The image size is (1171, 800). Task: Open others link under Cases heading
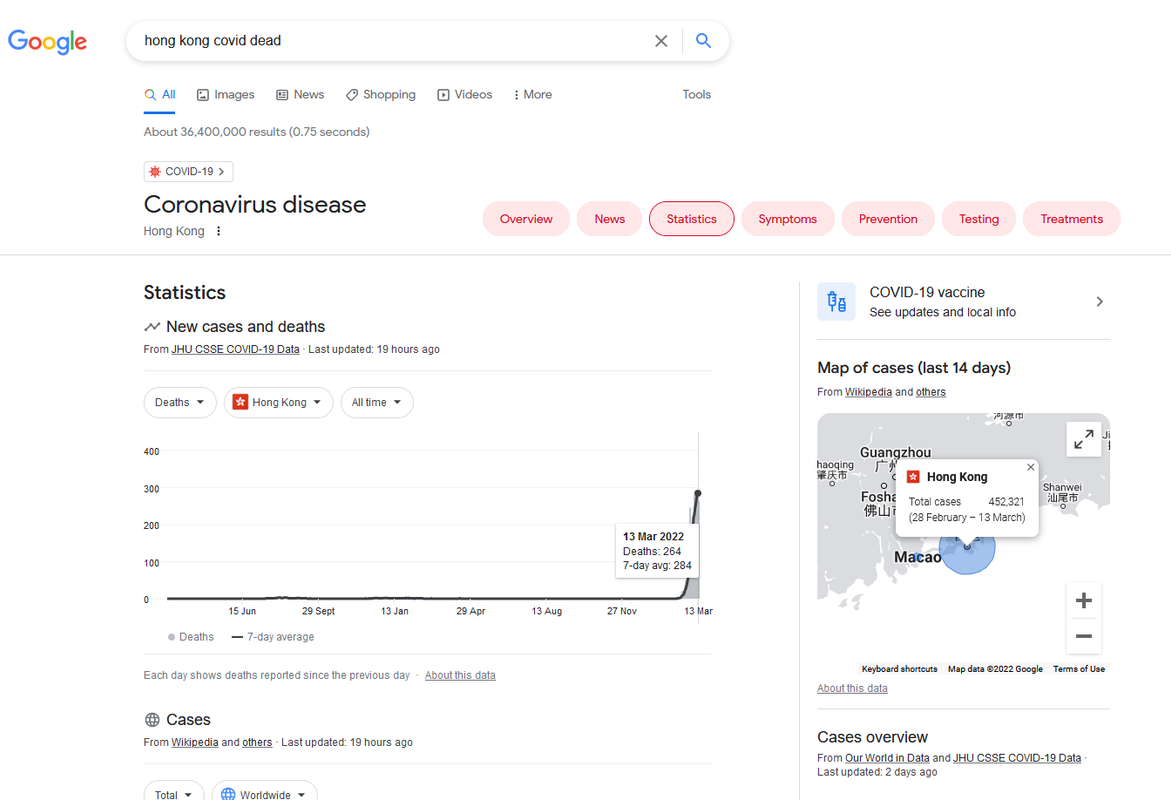pyautogui.click(x=257, y=742)
